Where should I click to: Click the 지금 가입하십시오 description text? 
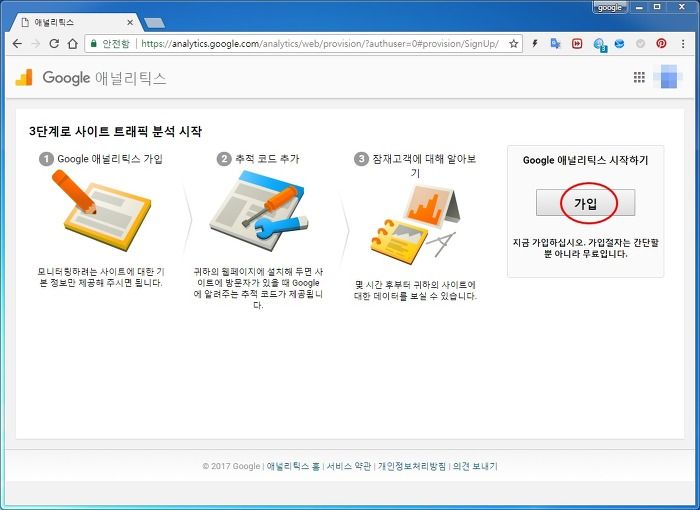[585, 248]
